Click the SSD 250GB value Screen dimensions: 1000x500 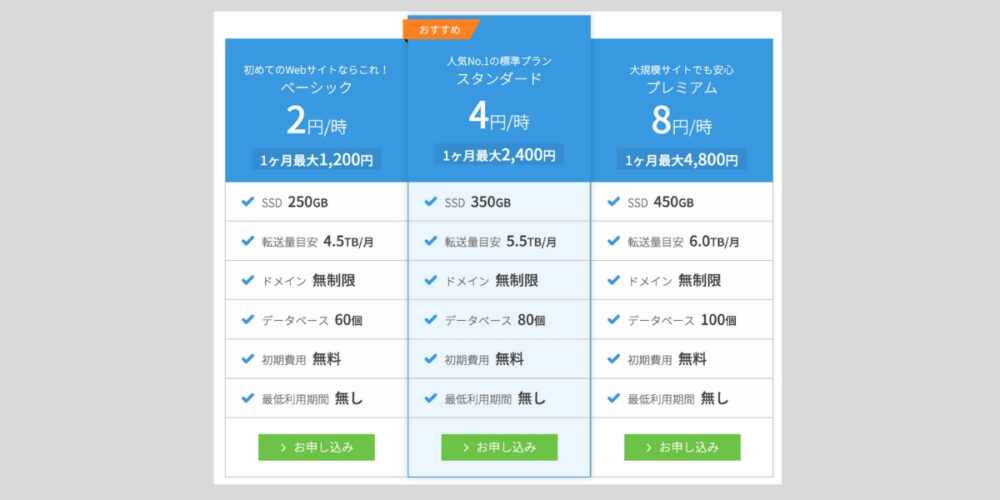coord(307,202)
